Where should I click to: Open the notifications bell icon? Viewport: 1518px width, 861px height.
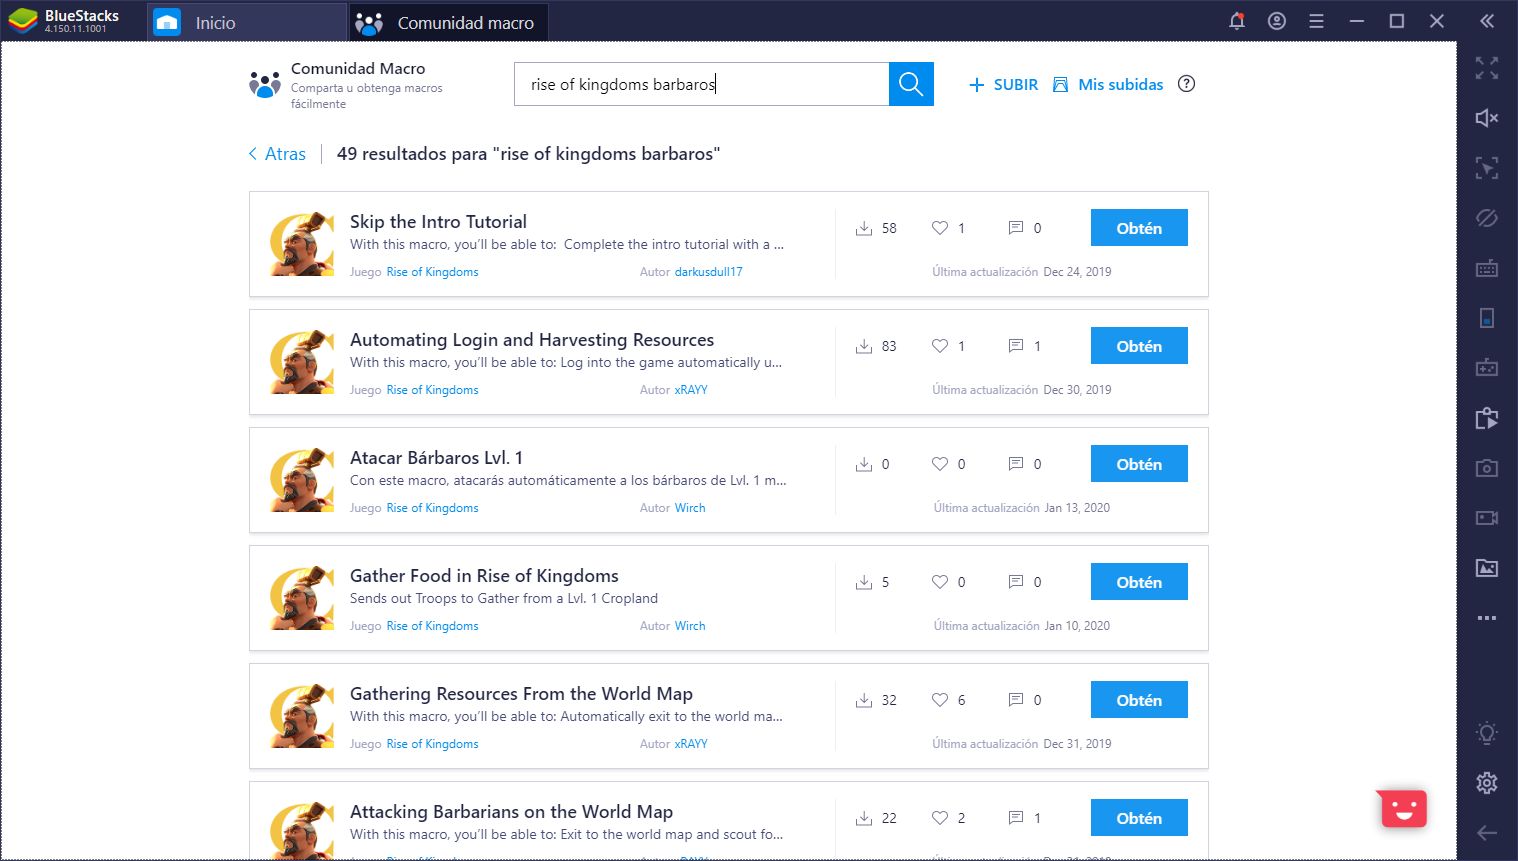point(1237,21)
